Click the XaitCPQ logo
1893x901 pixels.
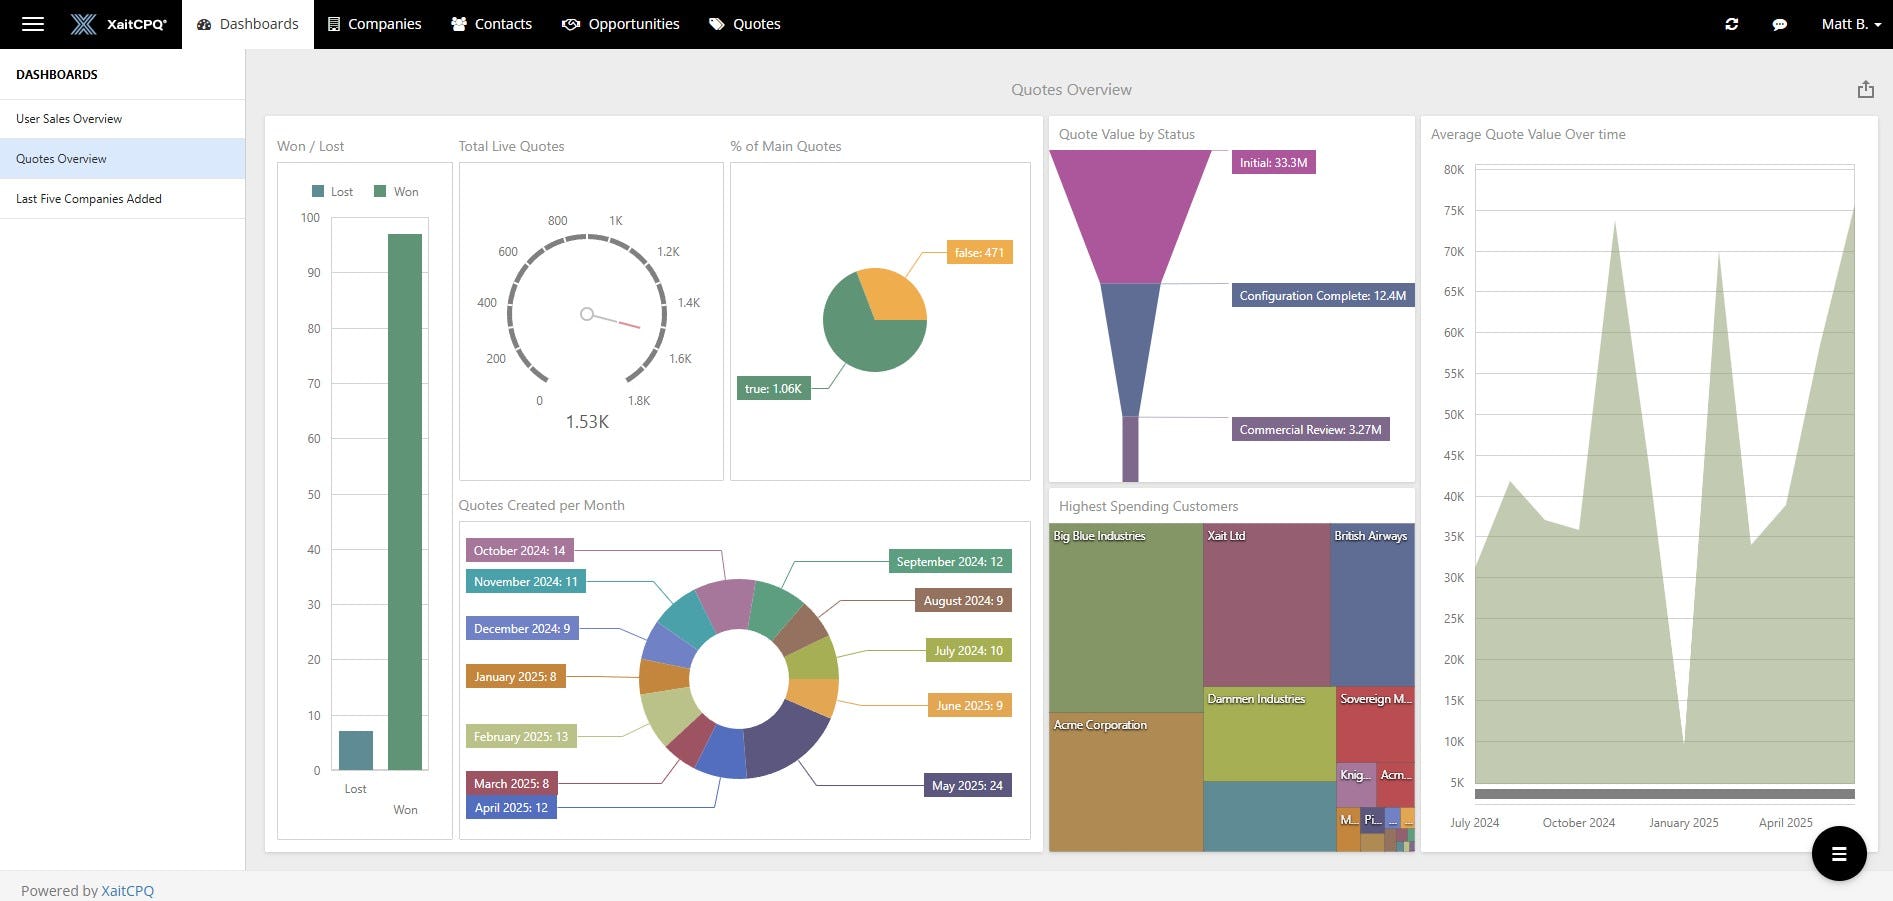pos(118,23)
